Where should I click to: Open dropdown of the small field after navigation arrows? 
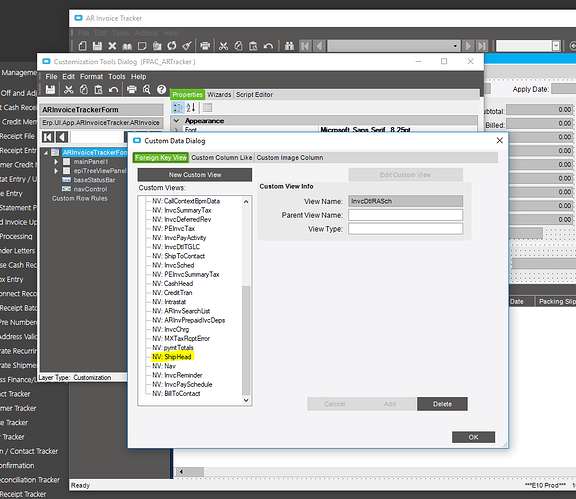coord(556,46)
